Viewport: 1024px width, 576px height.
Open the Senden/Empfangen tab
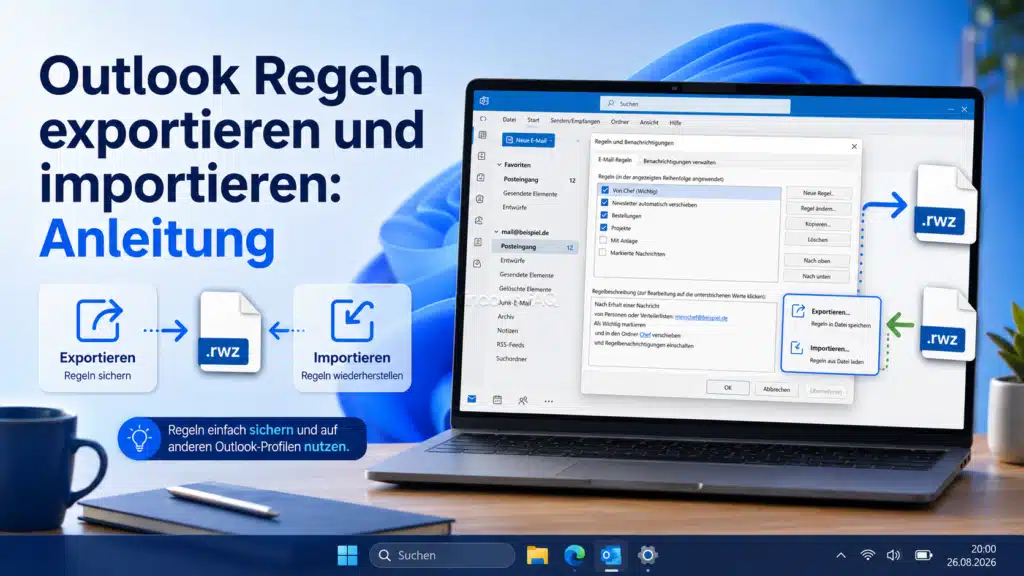[575, 121]
